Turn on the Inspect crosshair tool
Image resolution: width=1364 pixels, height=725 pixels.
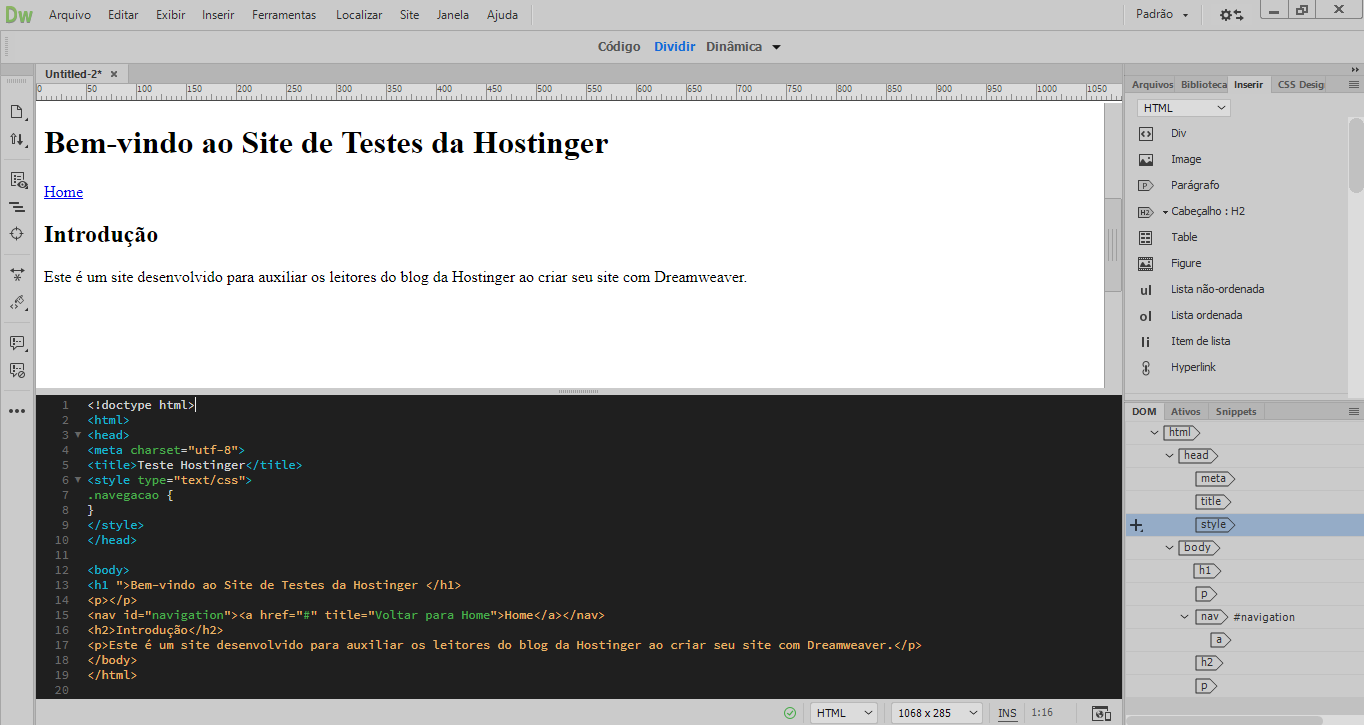17,233
